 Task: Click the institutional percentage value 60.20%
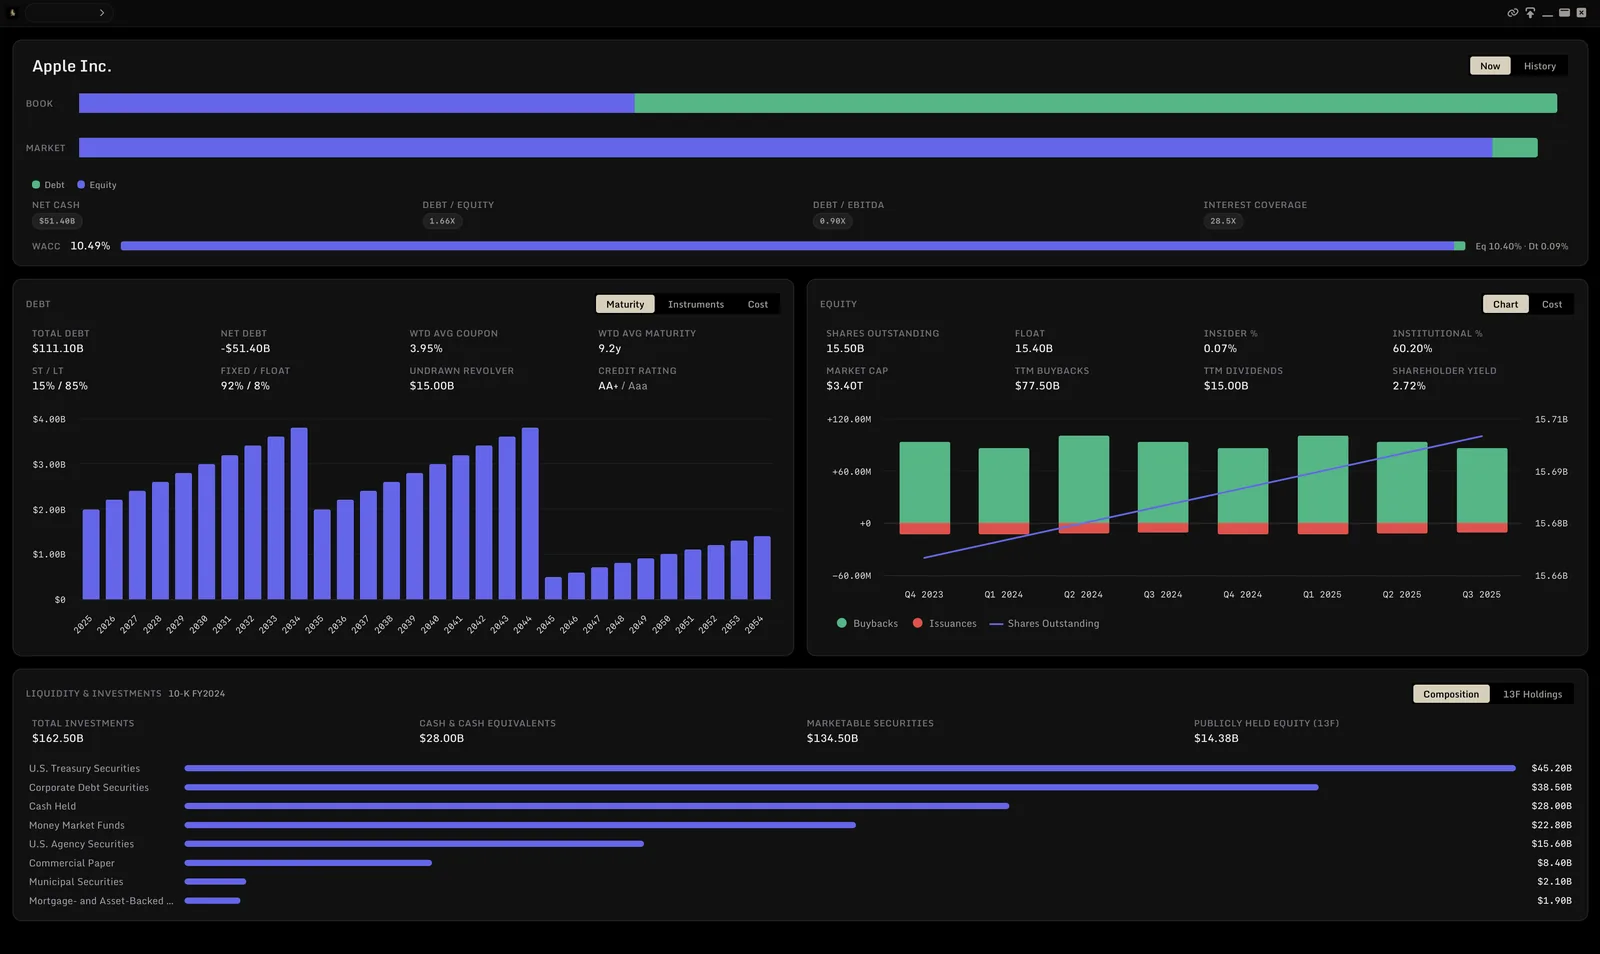click(x=1412, y=349)
